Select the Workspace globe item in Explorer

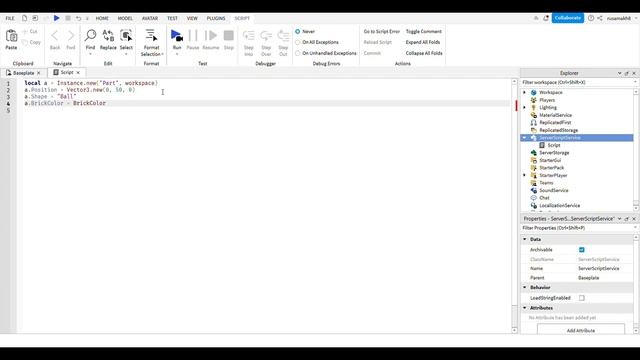551,92
